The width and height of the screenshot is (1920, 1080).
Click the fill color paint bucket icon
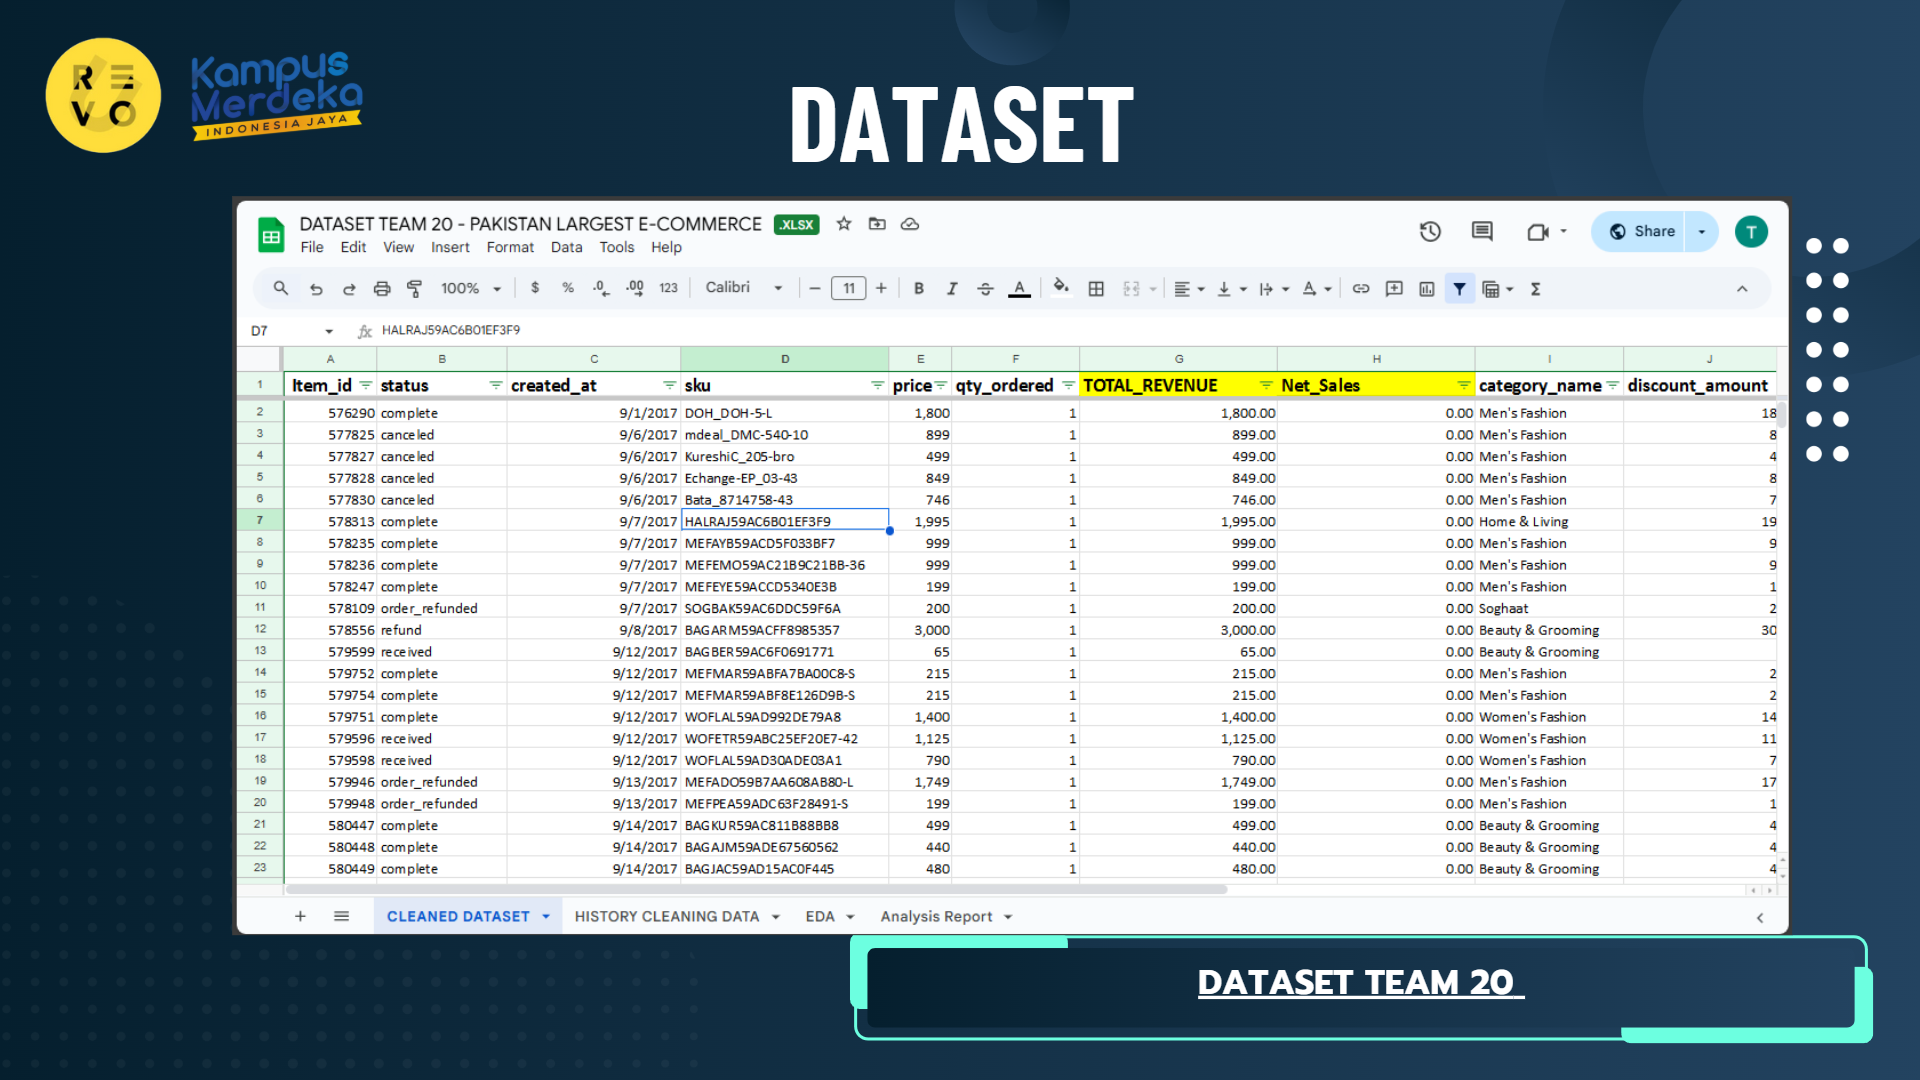pos(1060,288)
